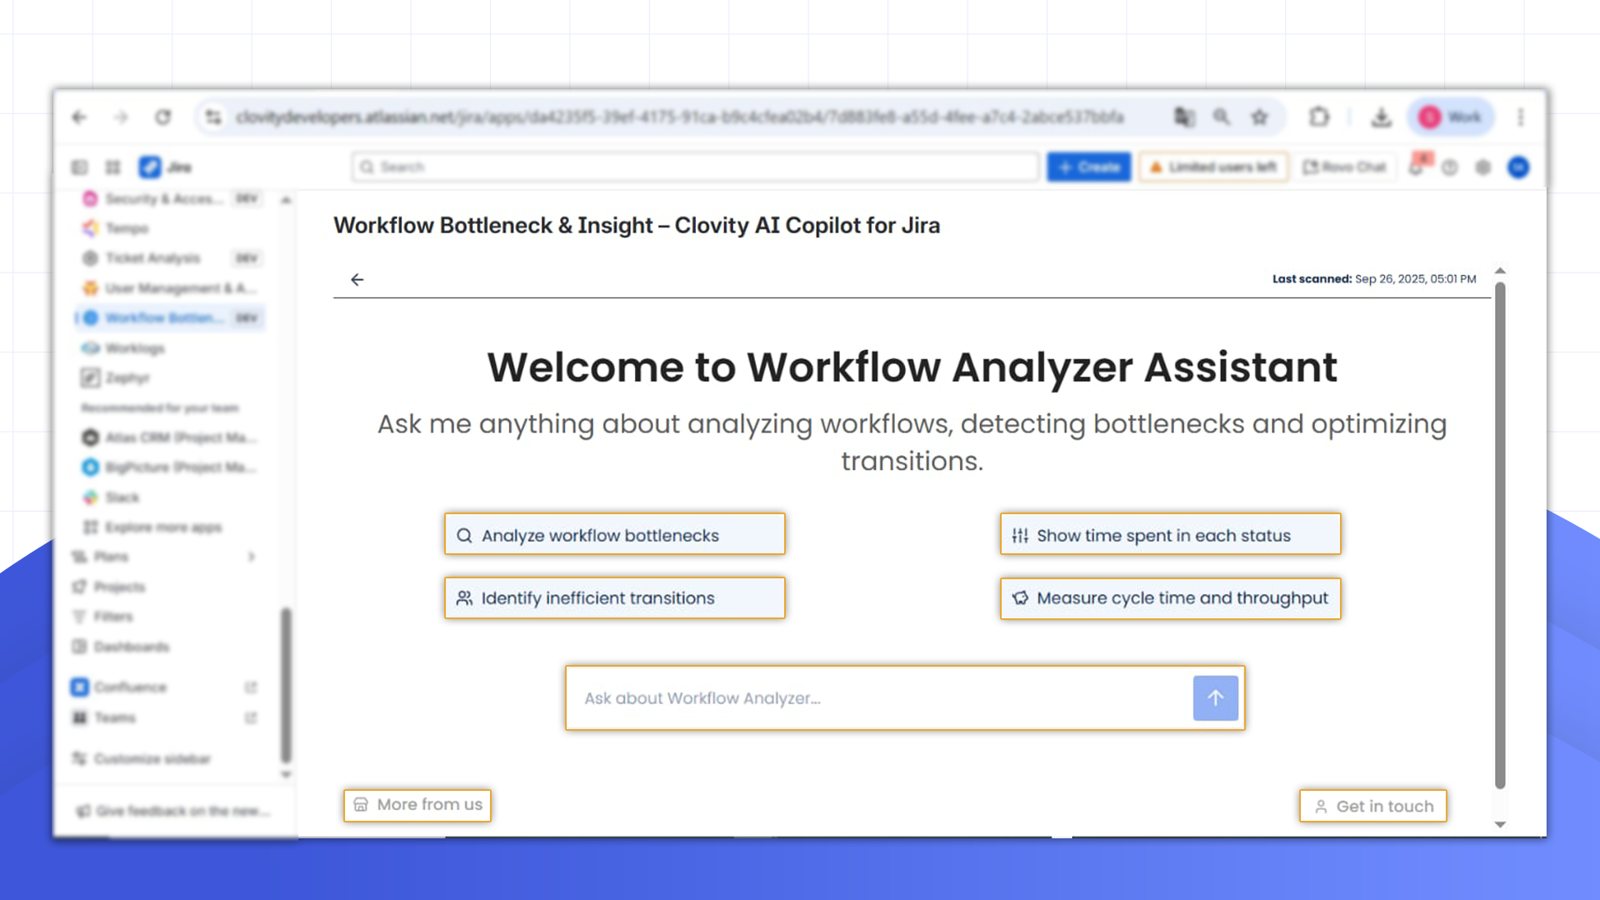The height and width of the screenshot is (900, 1600).
Task: Send the message with the up-arrow button
Action: pyautogui.click(x=1215, y=698)
